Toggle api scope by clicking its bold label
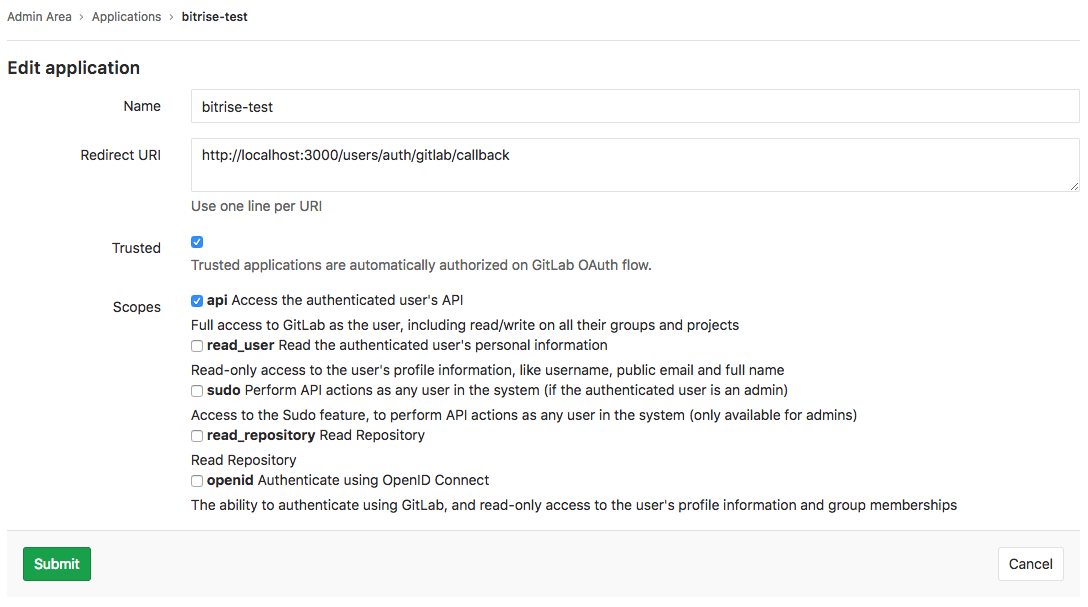The height and width of the screenshot is (607, 1088). pos(220,300)
